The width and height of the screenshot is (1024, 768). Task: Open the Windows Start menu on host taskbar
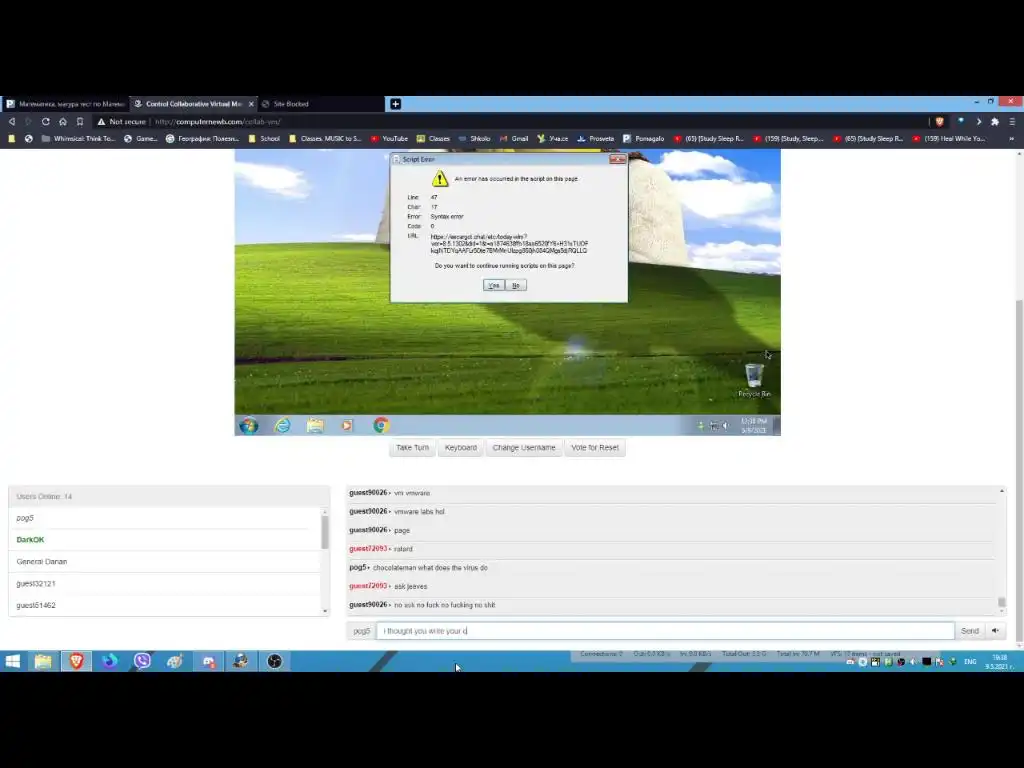coord(12,661)
